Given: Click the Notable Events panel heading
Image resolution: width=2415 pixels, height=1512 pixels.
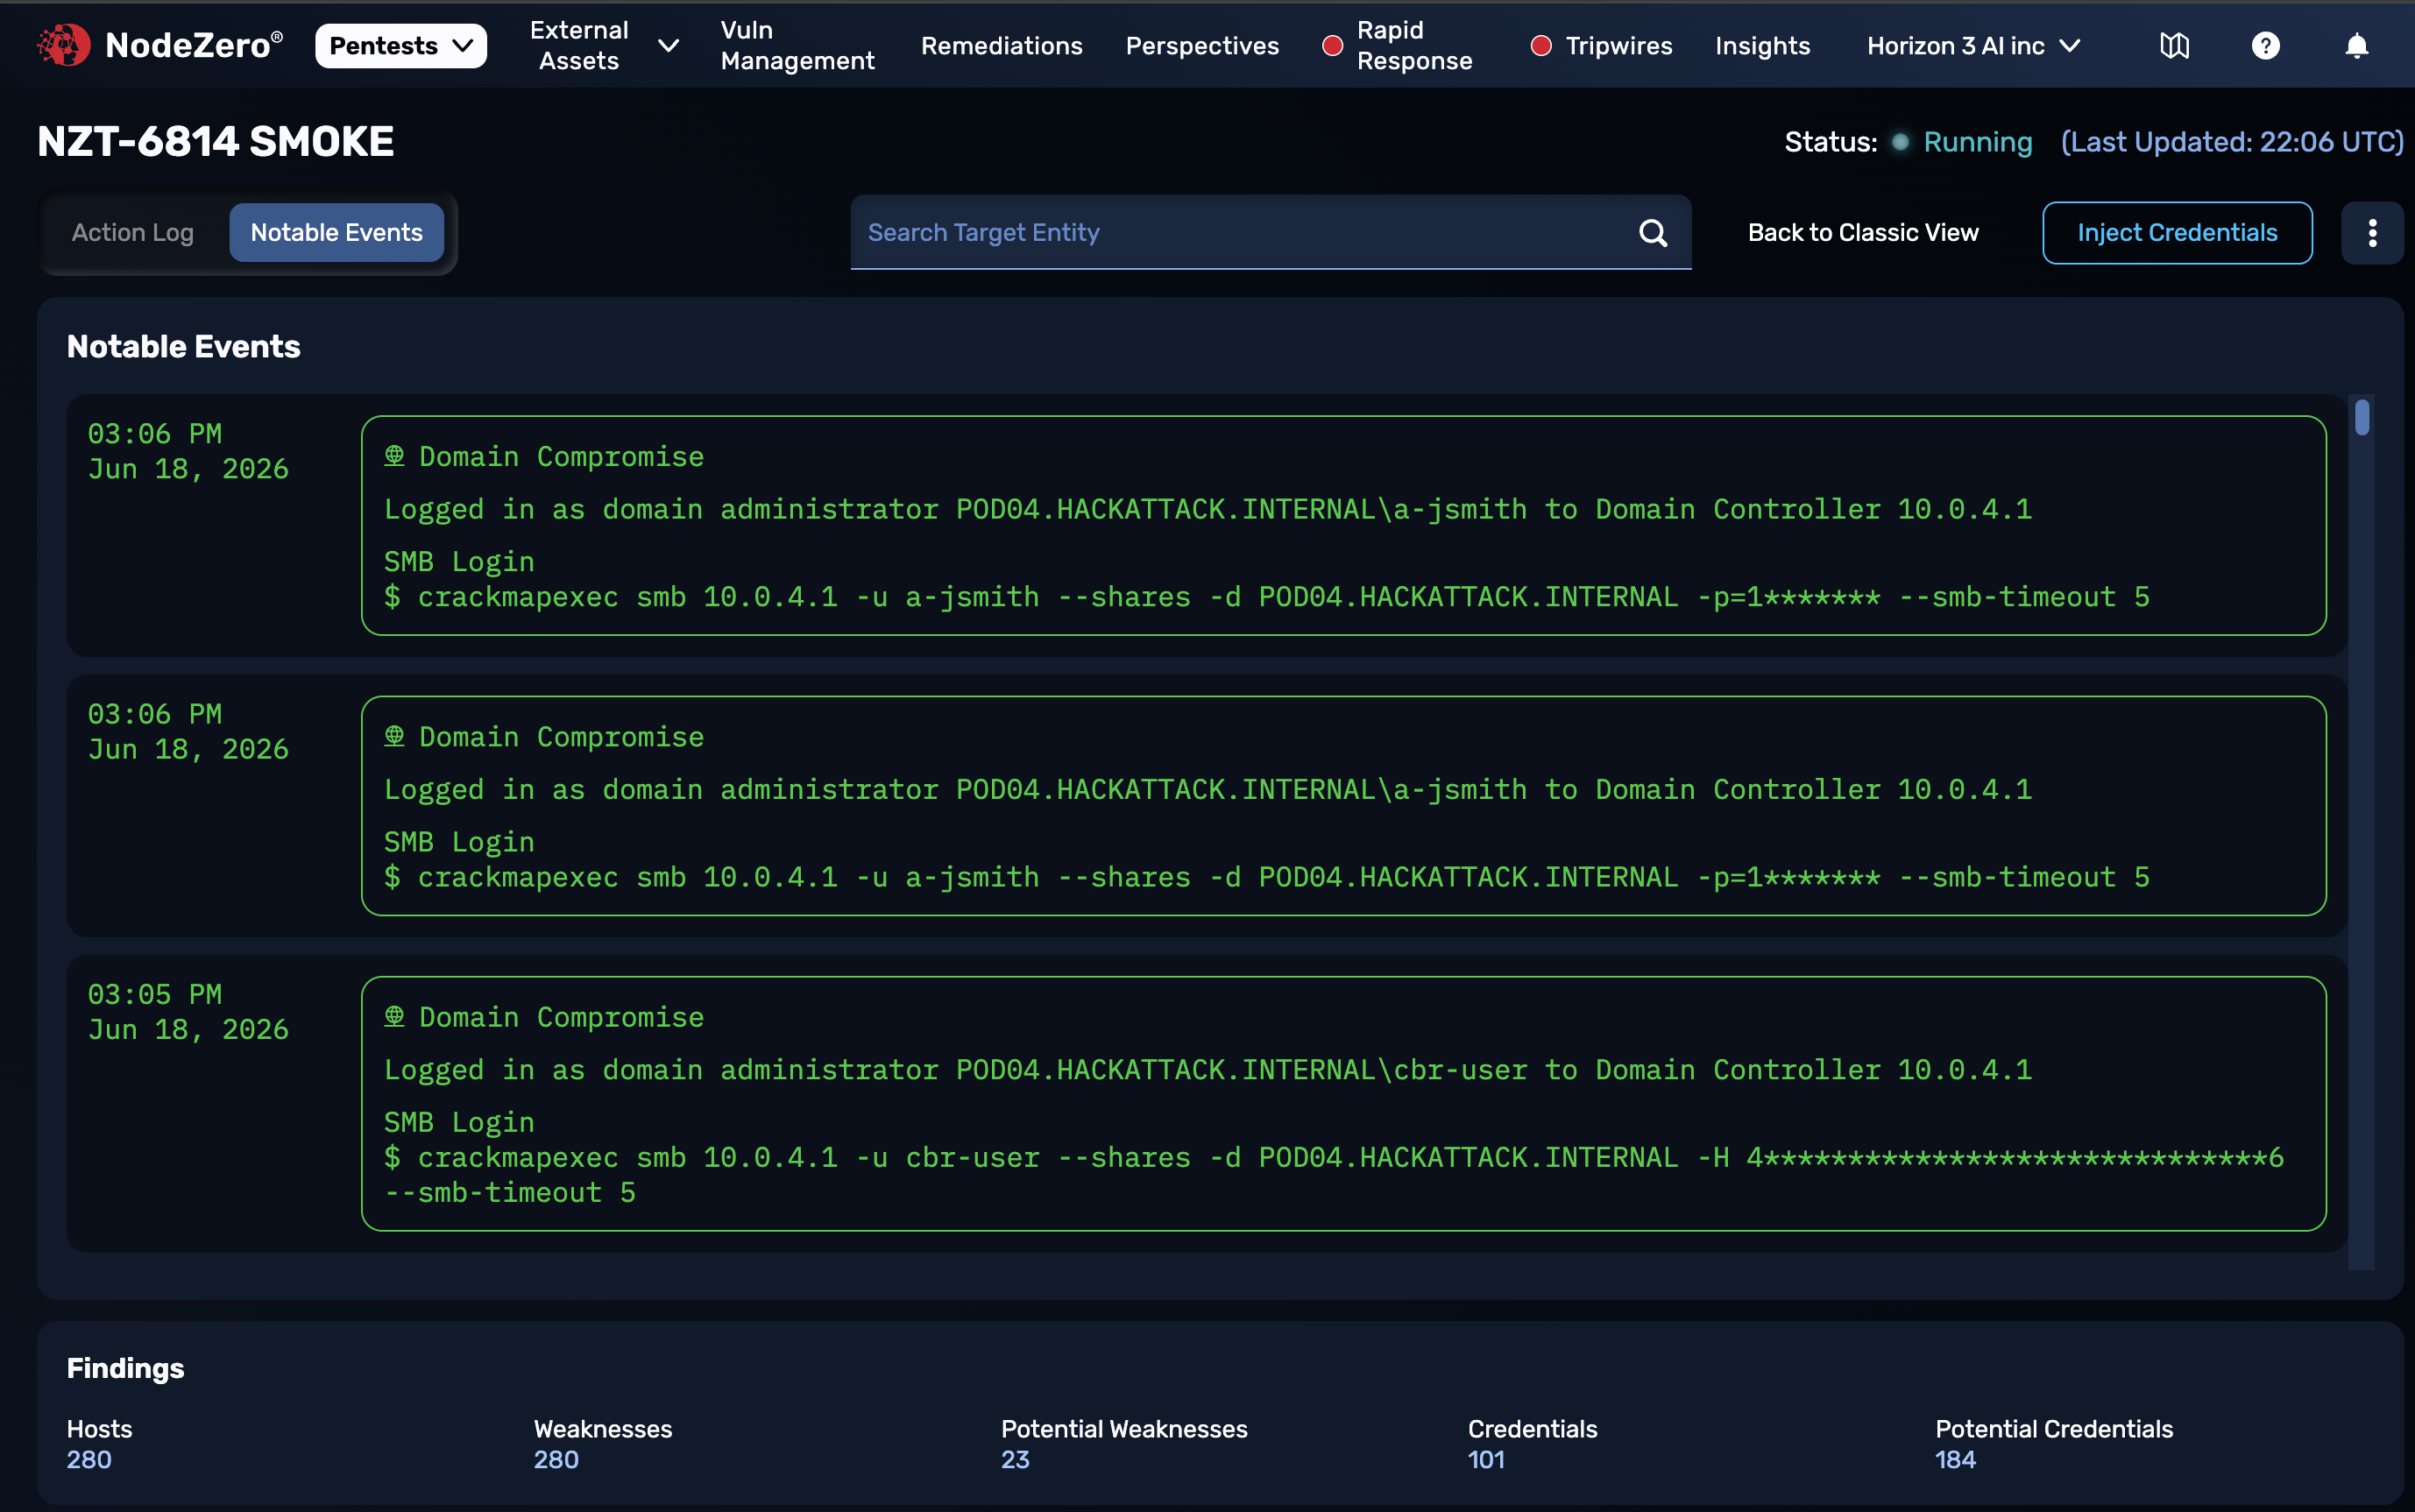Looking at the screenshot, I should (183, 346).
